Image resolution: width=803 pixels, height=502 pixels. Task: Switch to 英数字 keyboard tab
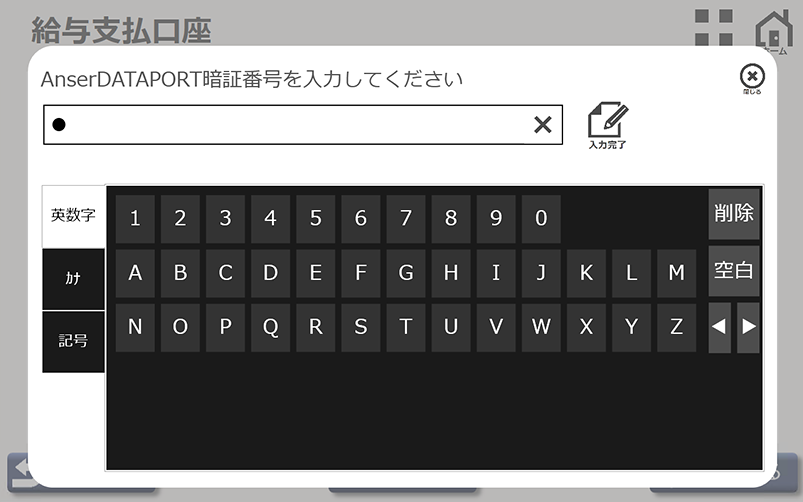73,216
